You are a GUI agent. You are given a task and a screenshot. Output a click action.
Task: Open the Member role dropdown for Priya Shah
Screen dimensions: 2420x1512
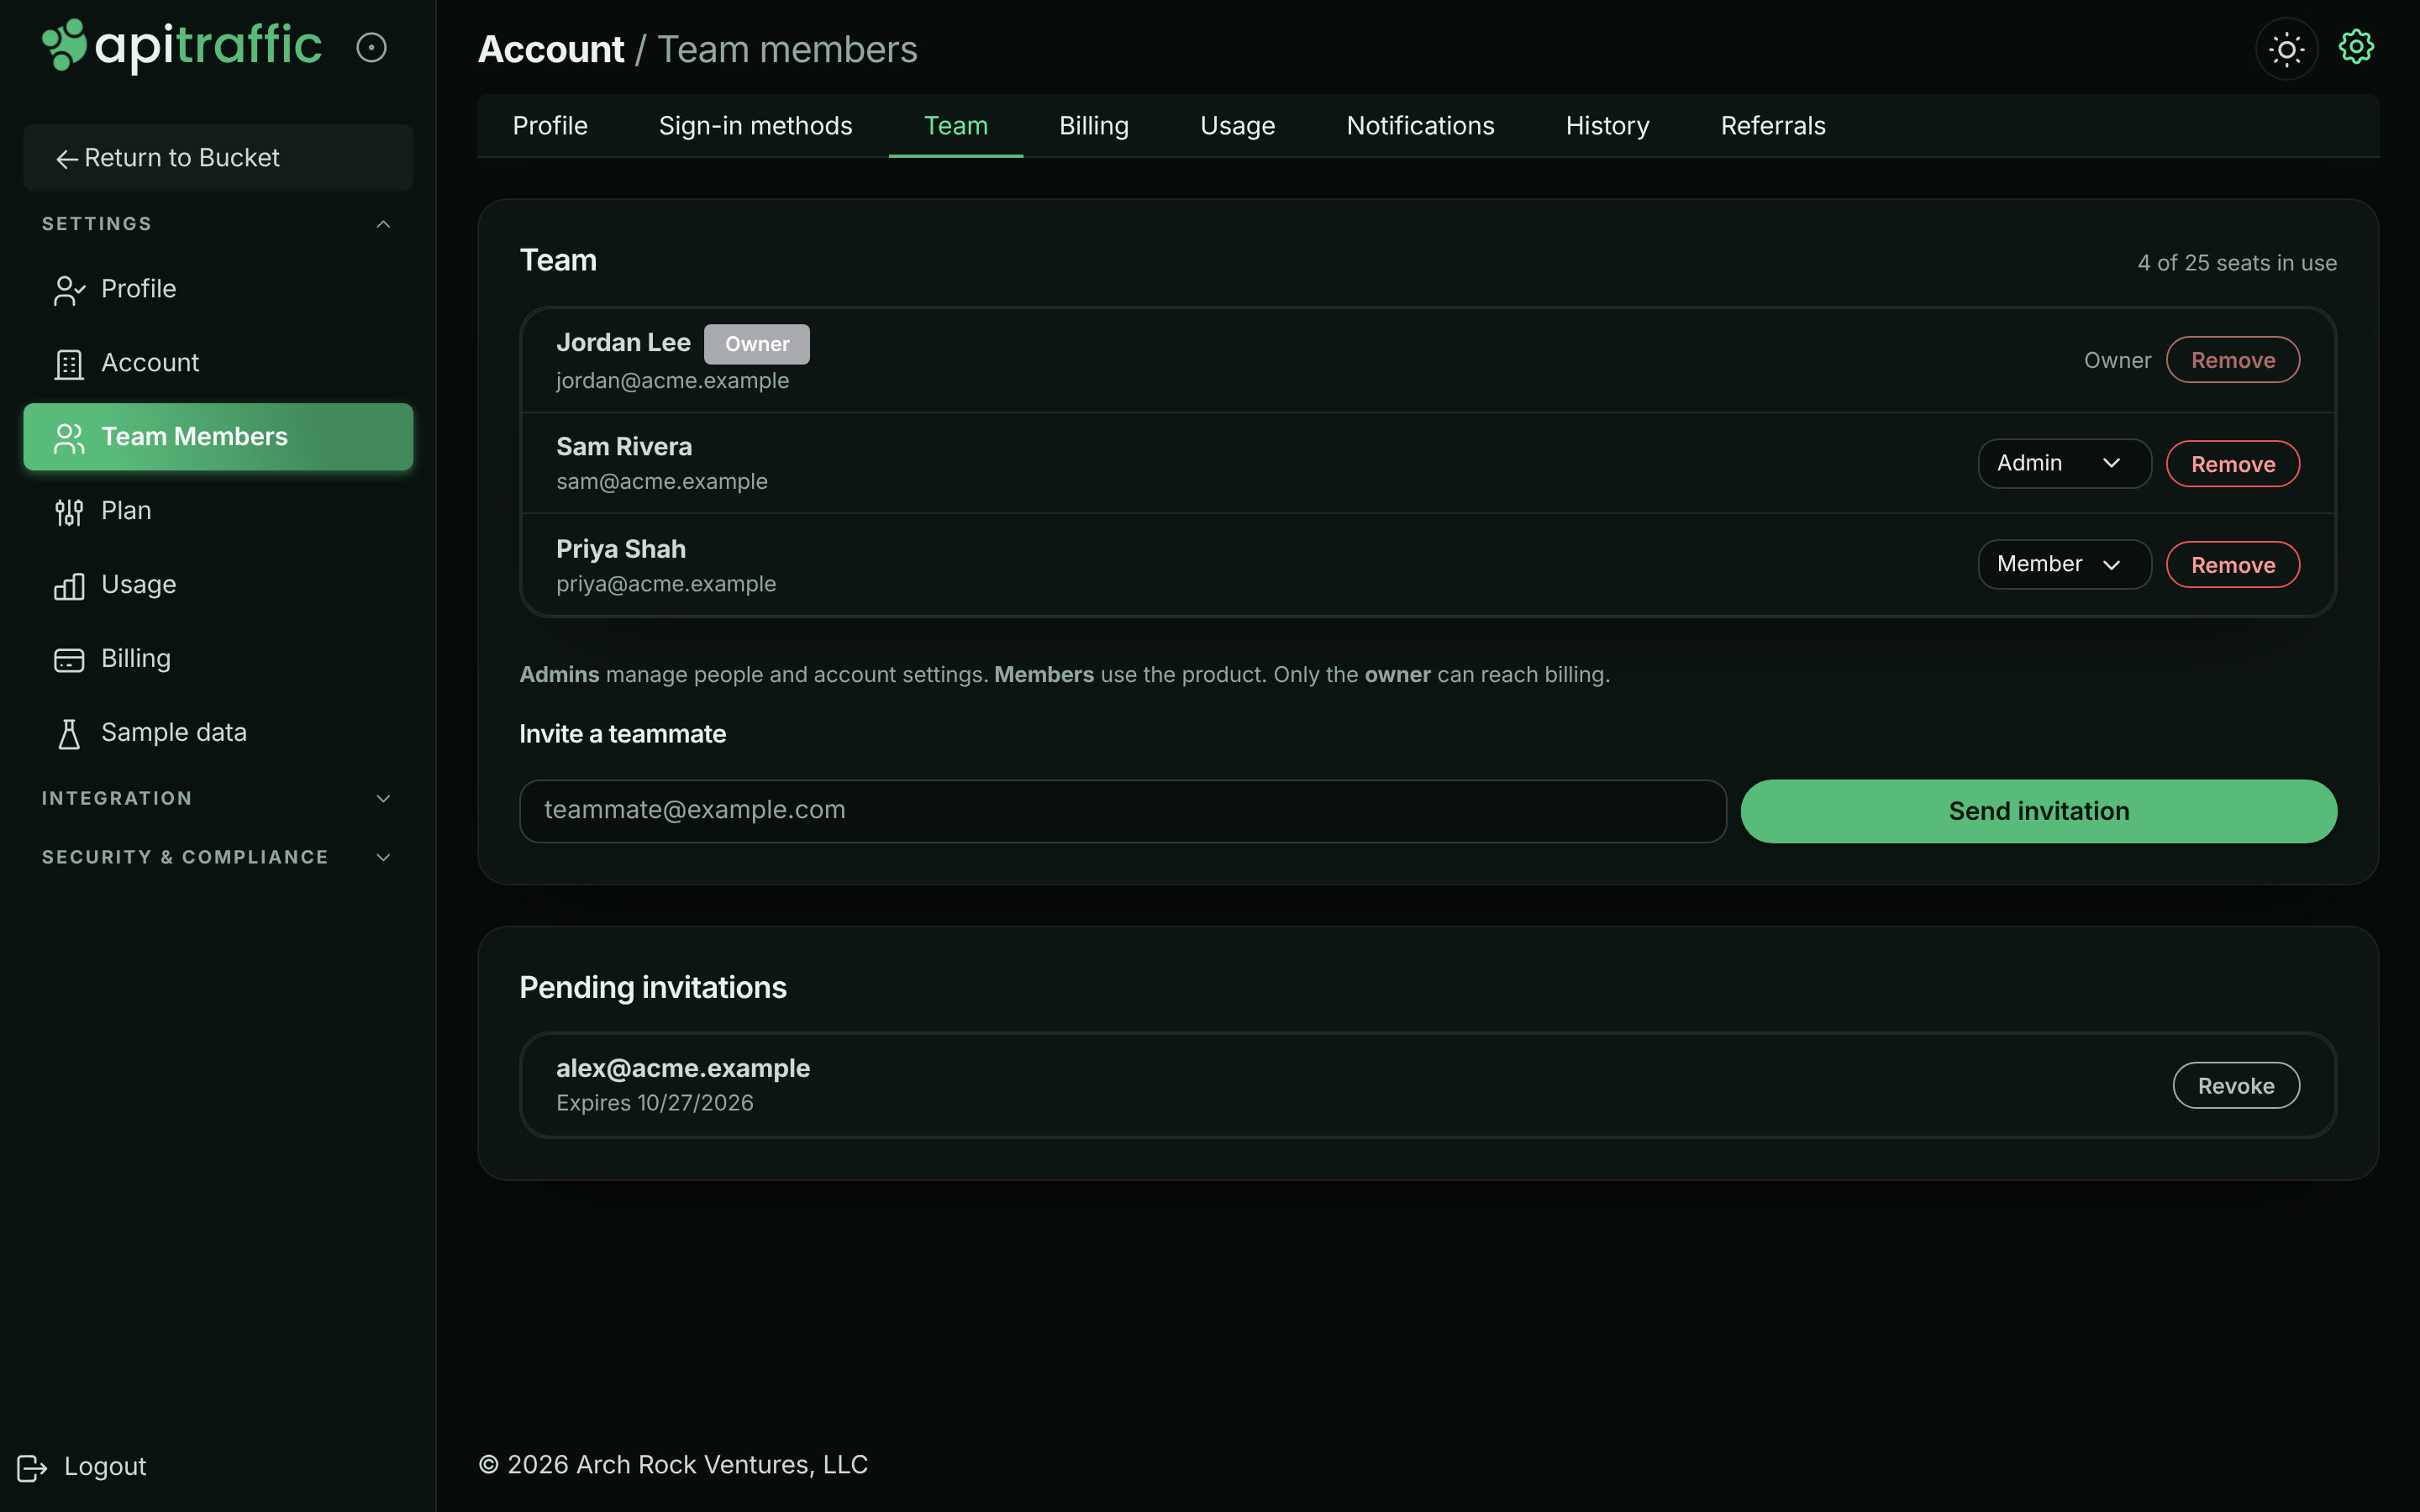[x=2064, y=564]
